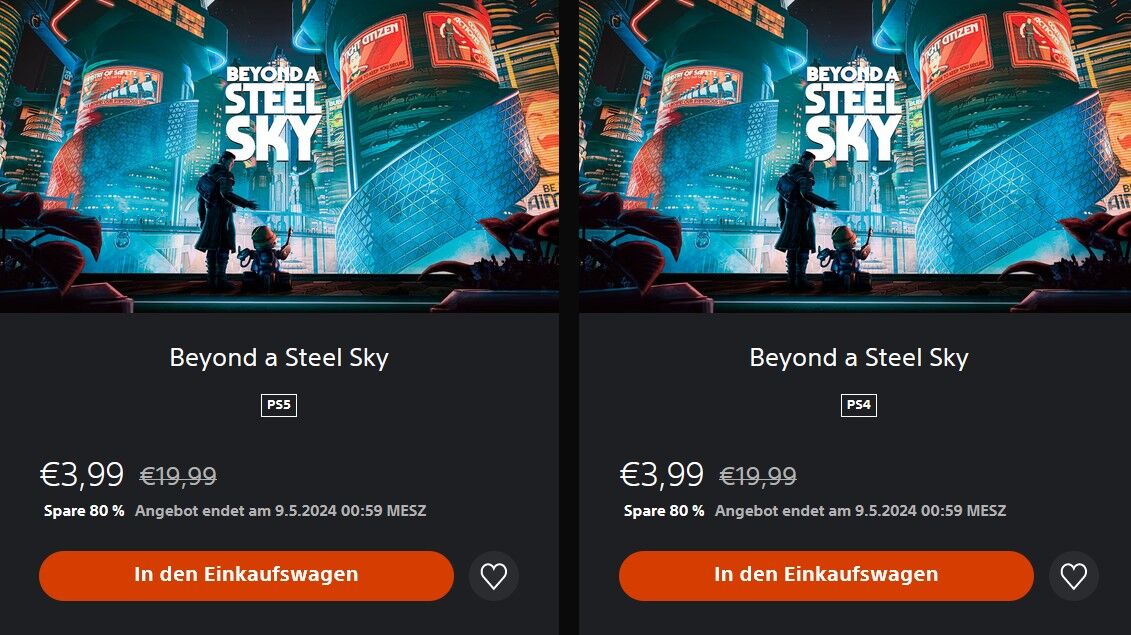
Task: Add PS5 Beyond a Steel Sky to cart
Action: 246,575
